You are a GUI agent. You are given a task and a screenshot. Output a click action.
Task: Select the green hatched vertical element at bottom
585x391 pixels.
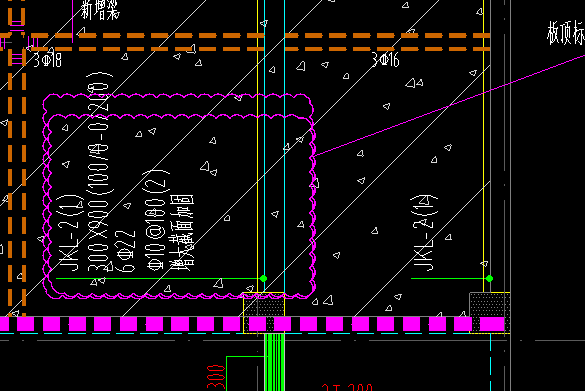coord(274,362)
